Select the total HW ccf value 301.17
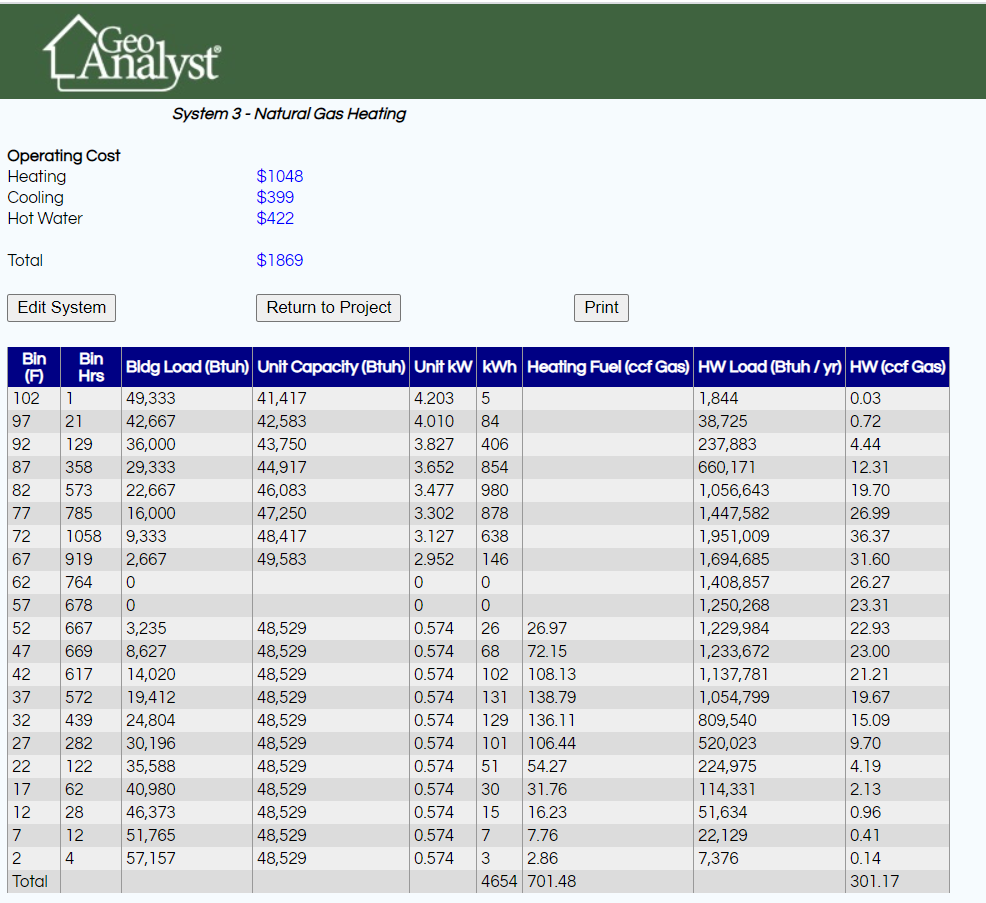Image resolution: width=986 pixels, height=903 pixels. click(875, 882)
